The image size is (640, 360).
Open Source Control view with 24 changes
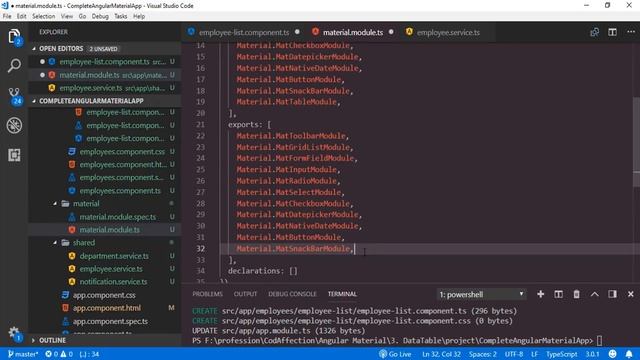[x=14, y=96]
